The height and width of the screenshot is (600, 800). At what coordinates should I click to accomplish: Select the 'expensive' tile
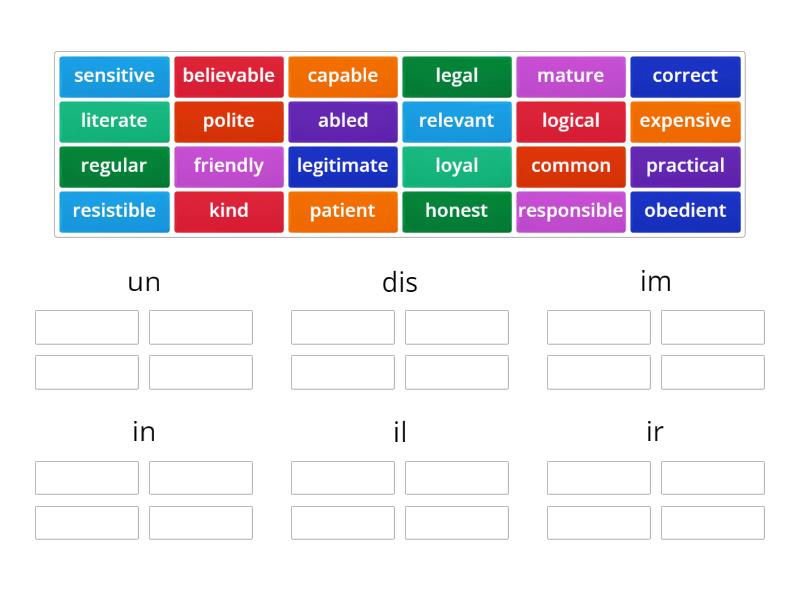coord(685,121)
